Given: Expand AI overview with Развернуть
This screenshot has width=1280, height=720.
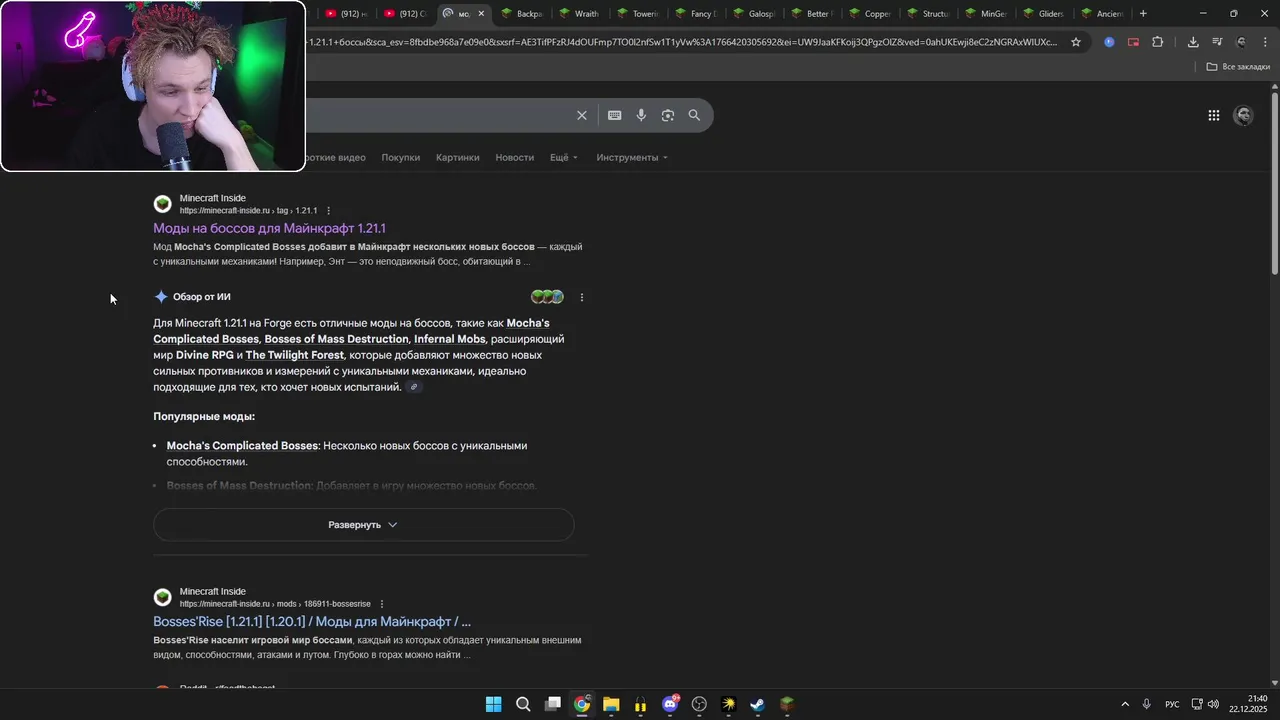Looking at the screenshot, I should tap(363, 525).
